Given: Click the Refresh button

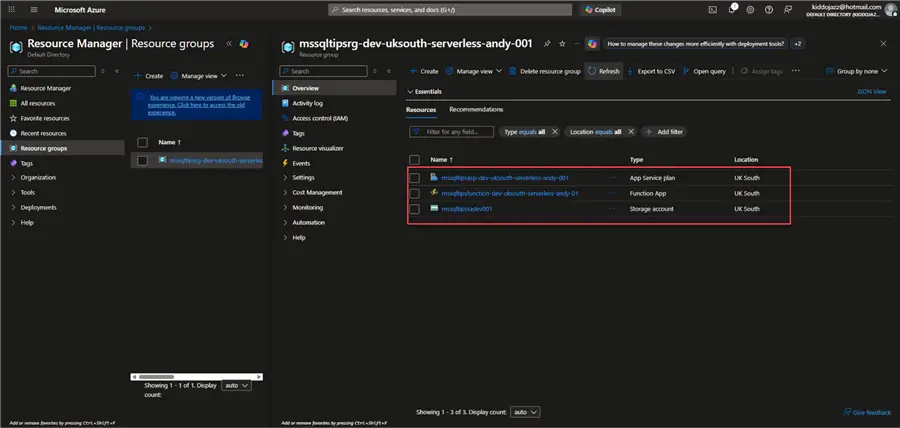Looking at the screenshot, I should coord(603,71).
